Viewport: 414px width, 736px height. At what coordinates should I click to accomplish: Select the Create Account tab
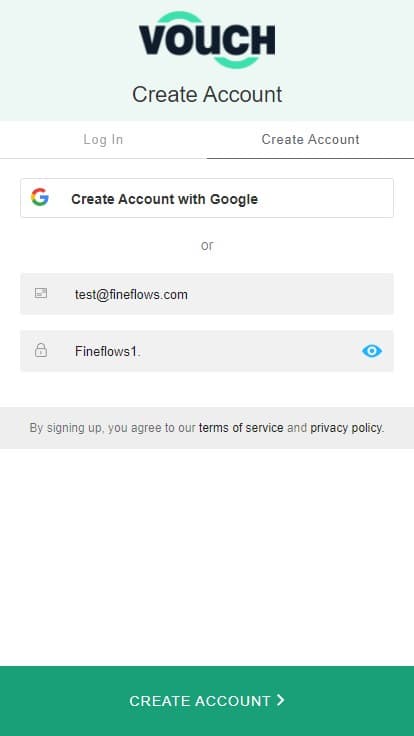[310, 139]
